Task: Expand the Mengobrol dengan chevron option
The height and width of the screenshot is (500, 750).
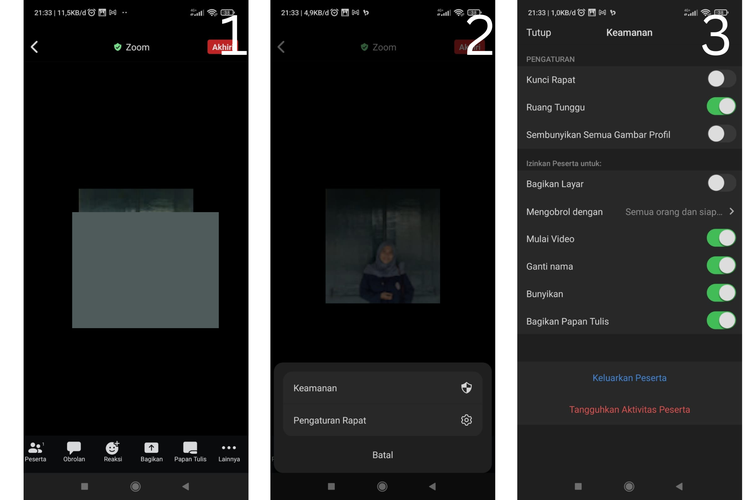Action: tap(731, 212)
